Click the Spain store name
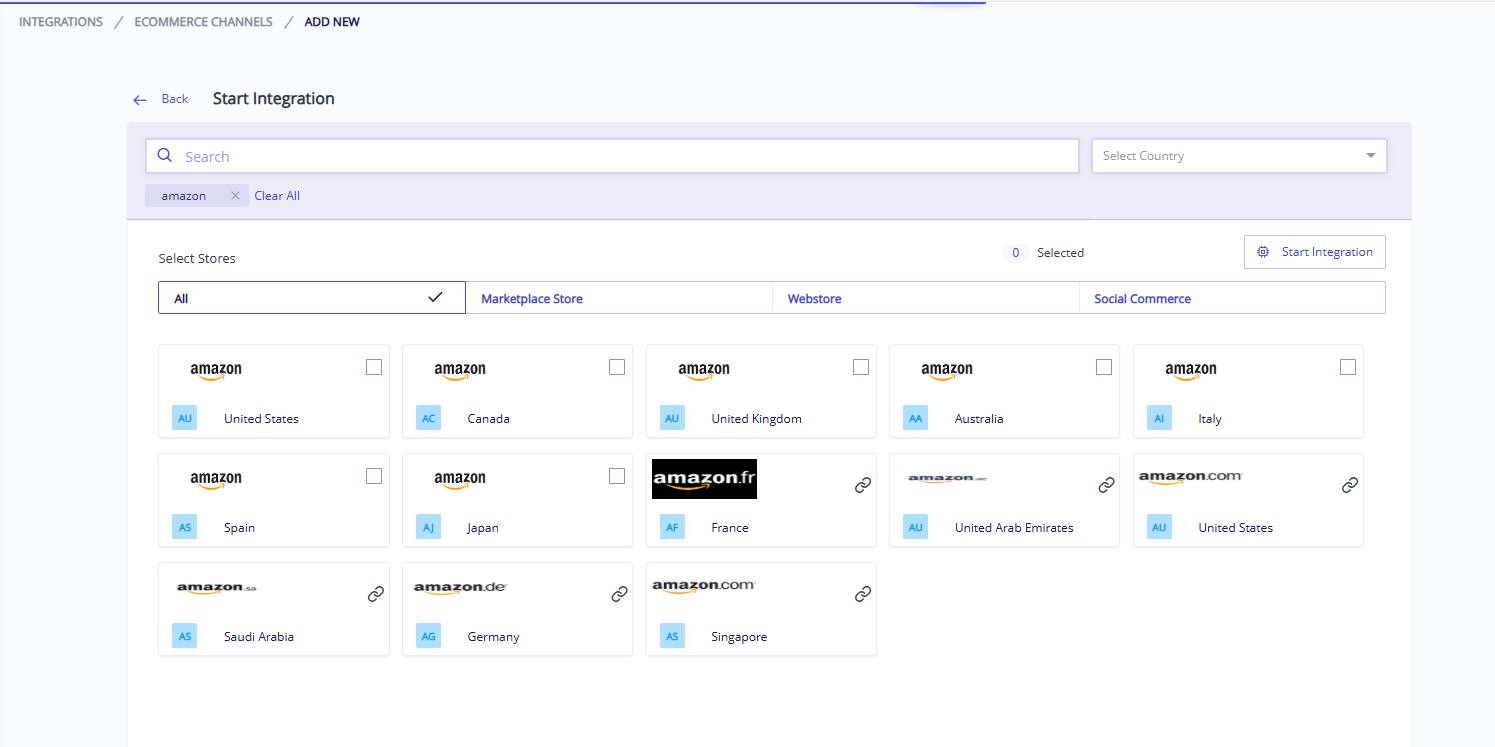The width and height of the screenshot is (1495, 747). pyautogui.click(x=240, y=528)
